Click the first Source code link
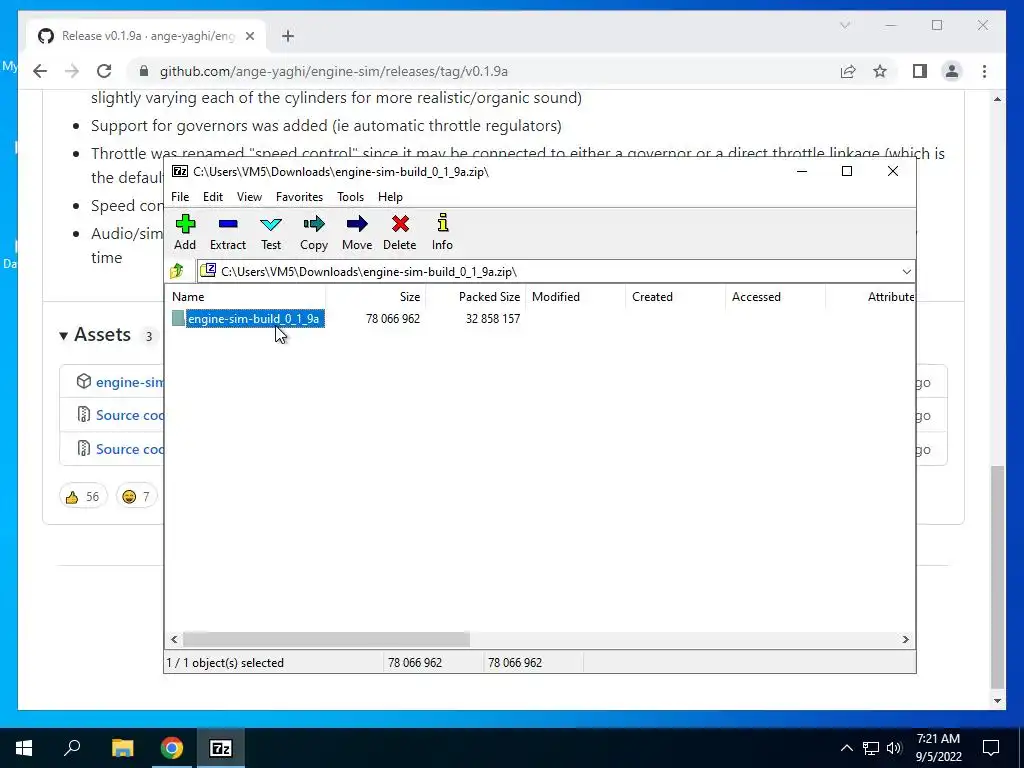 [129, 415]
